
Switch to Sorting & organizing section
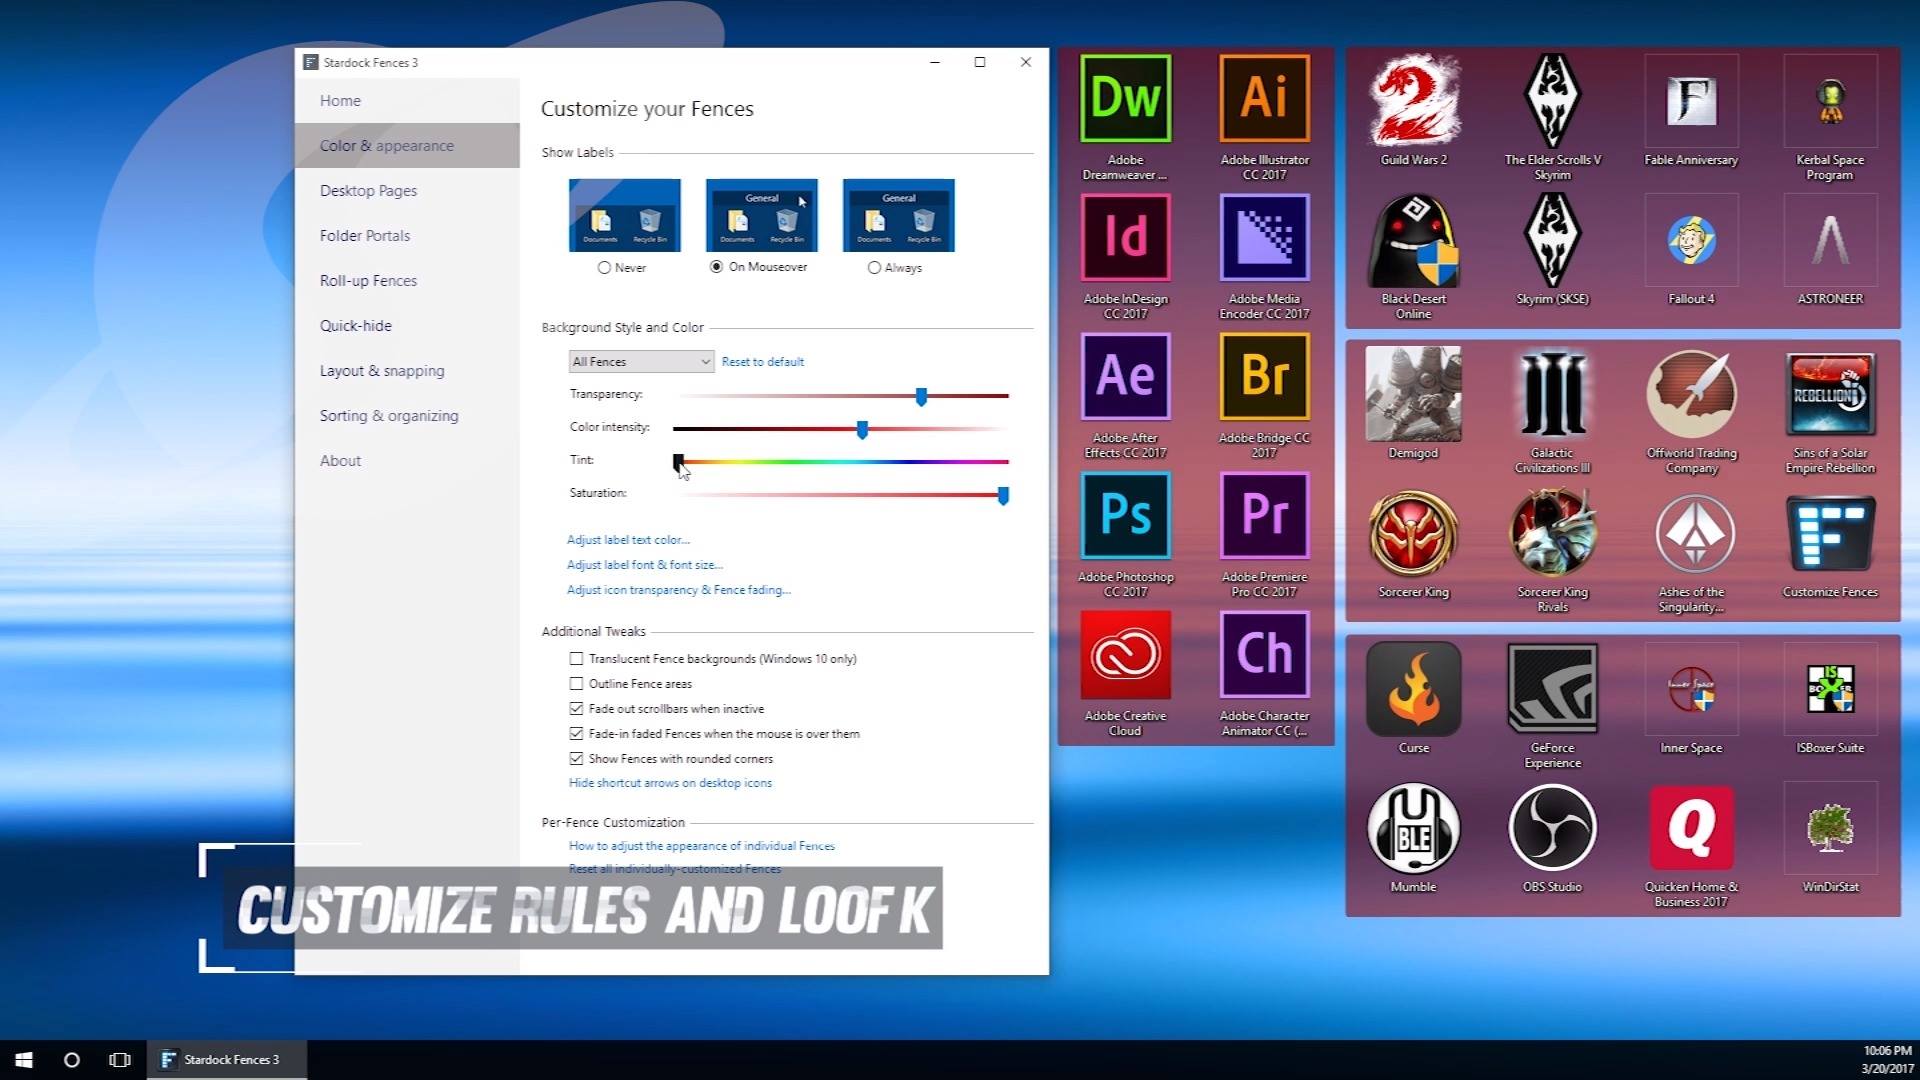[x=407, y=416]
